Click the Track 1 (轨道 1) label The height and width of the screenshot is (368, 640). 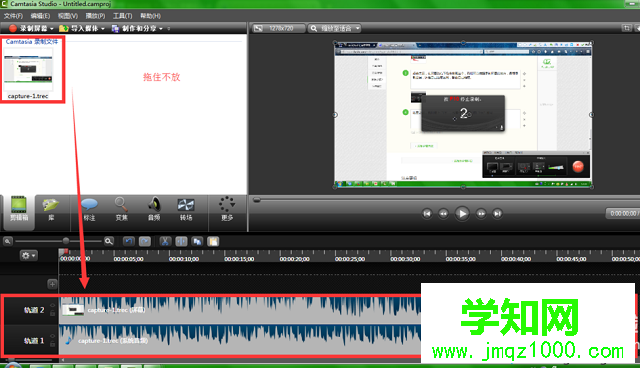34,341
